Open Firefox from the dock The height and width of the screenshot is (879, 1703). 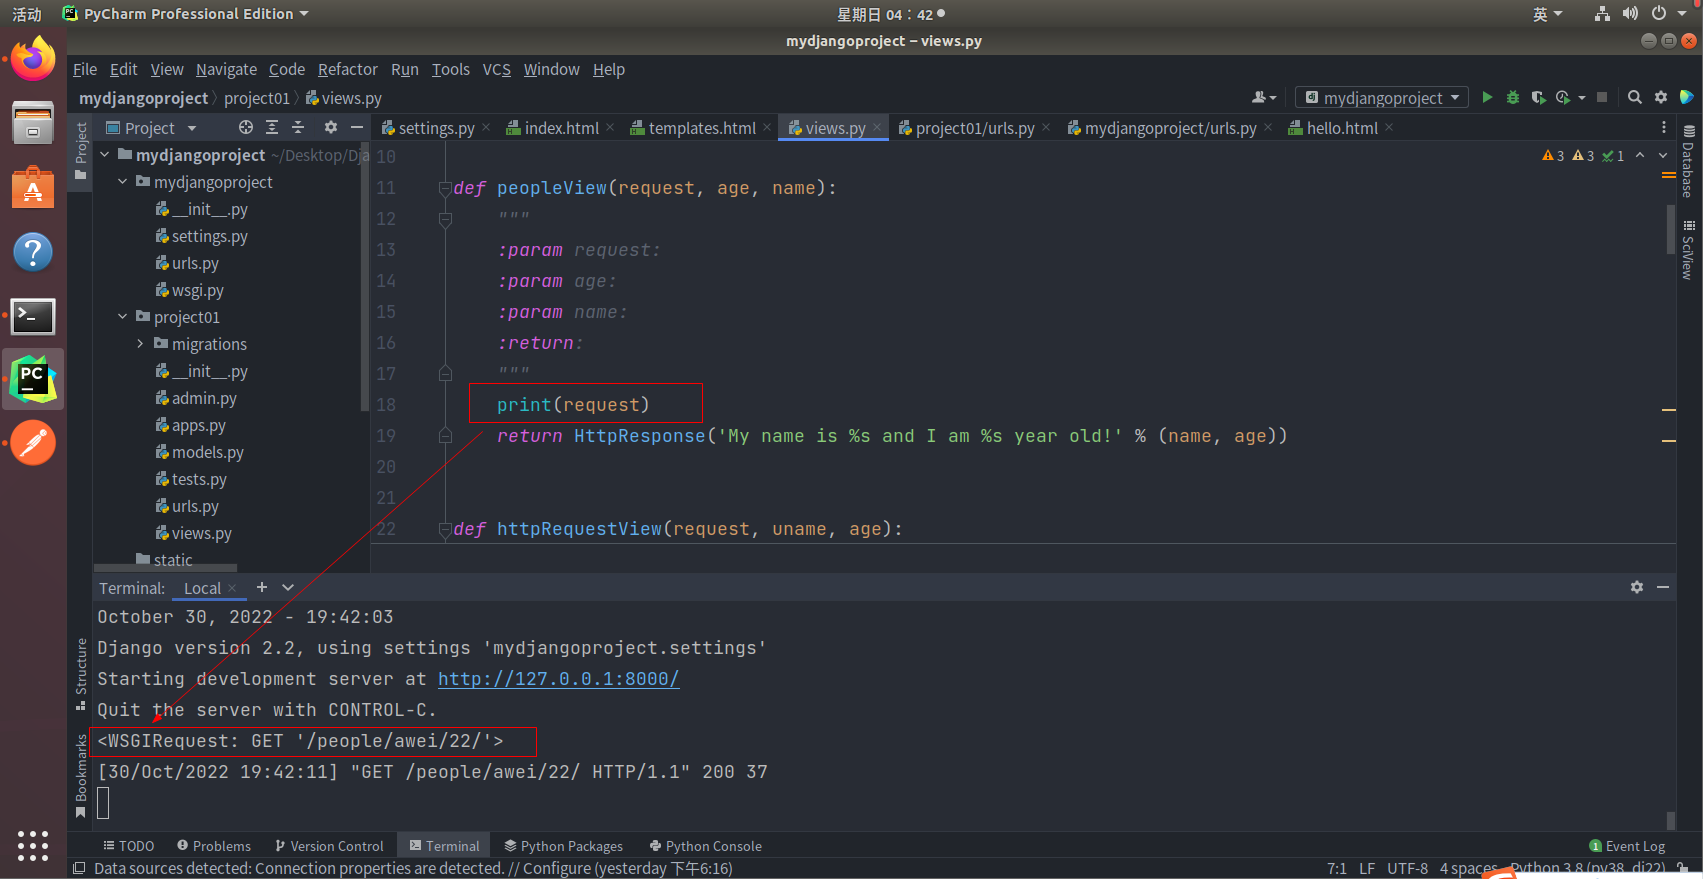33,59
